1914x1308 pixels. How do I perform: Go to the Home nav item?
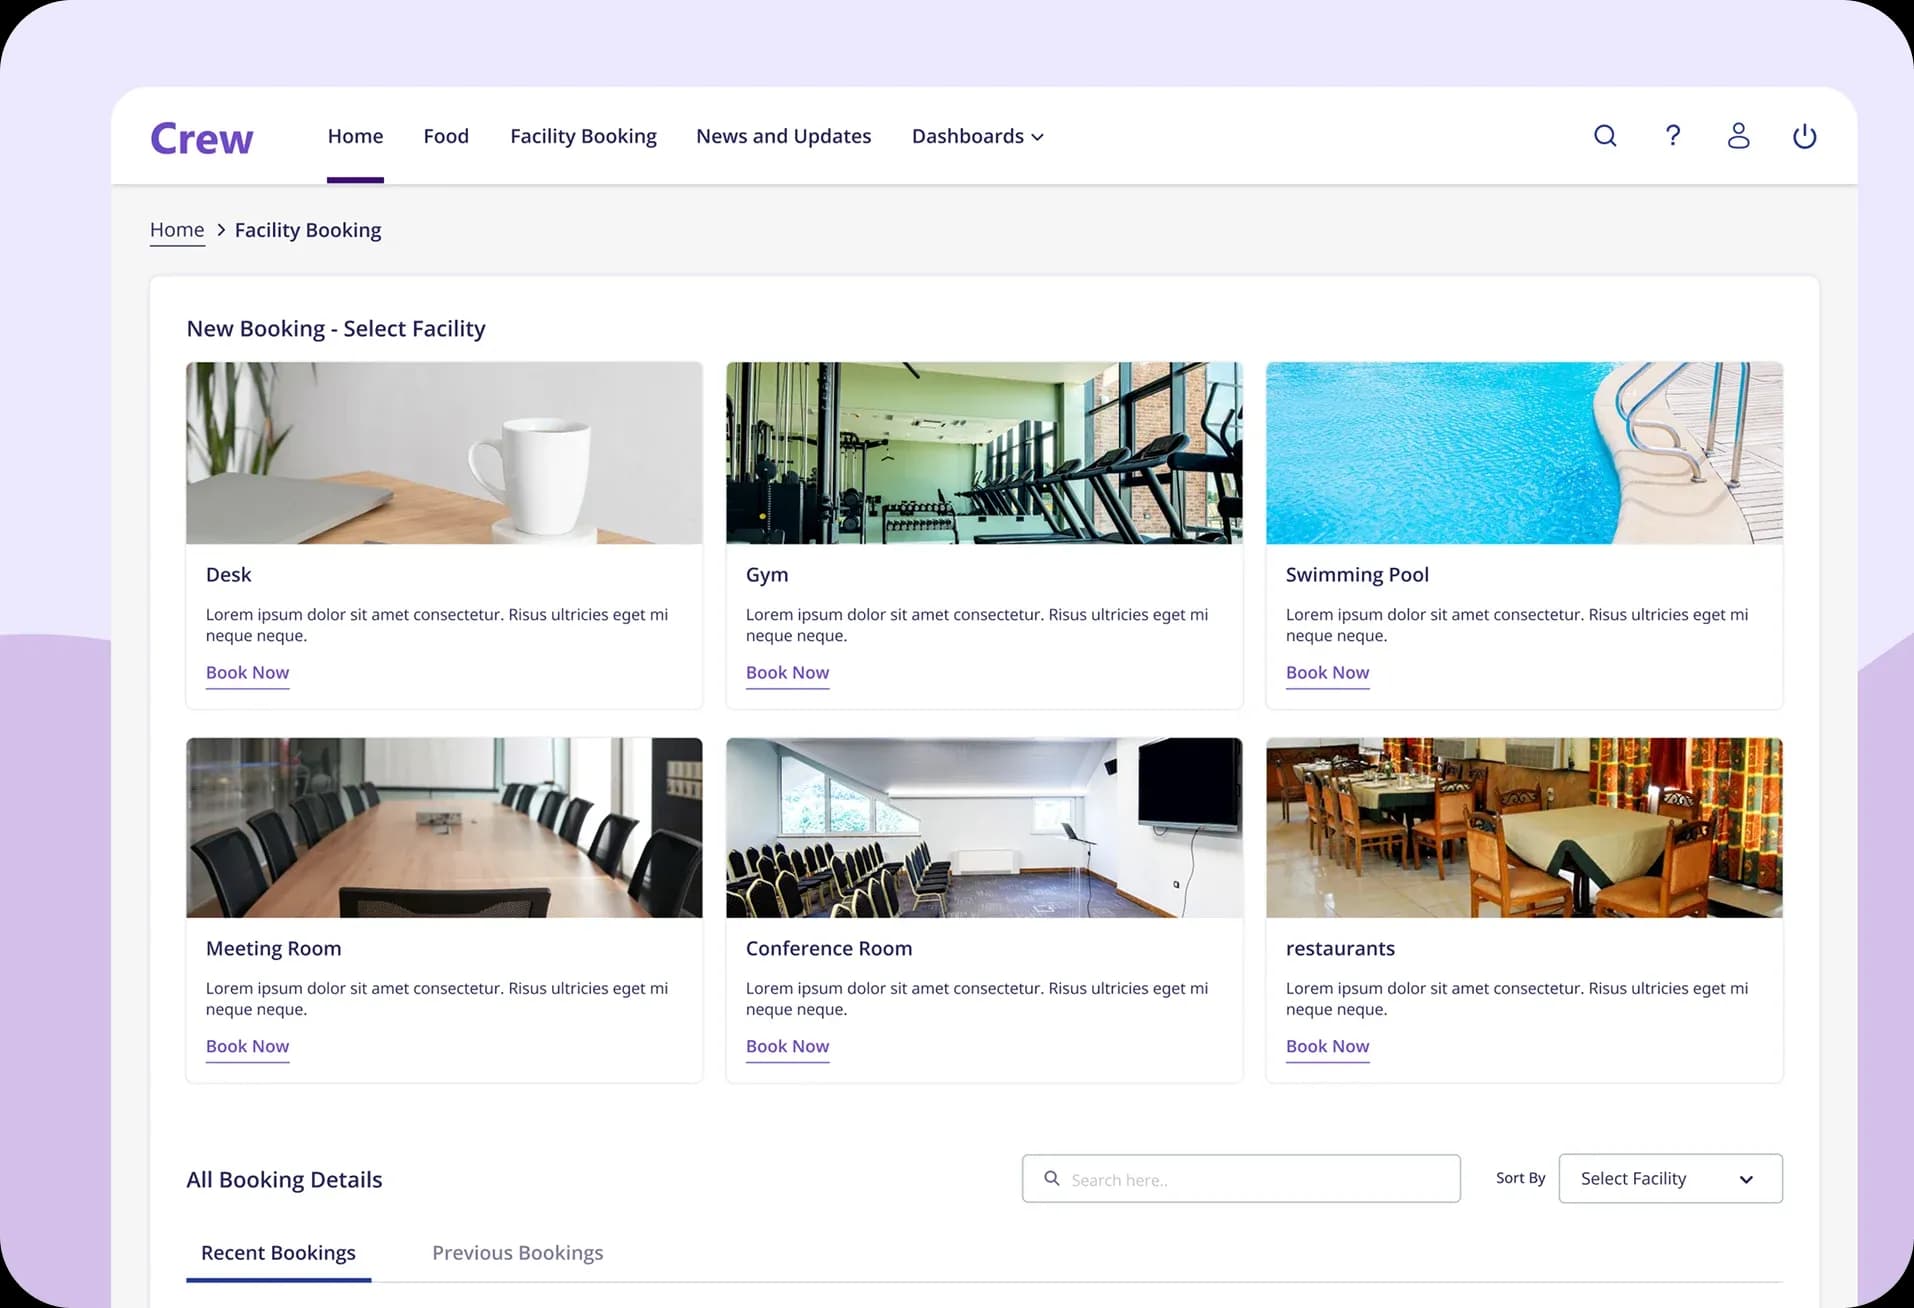coord(355,136)
